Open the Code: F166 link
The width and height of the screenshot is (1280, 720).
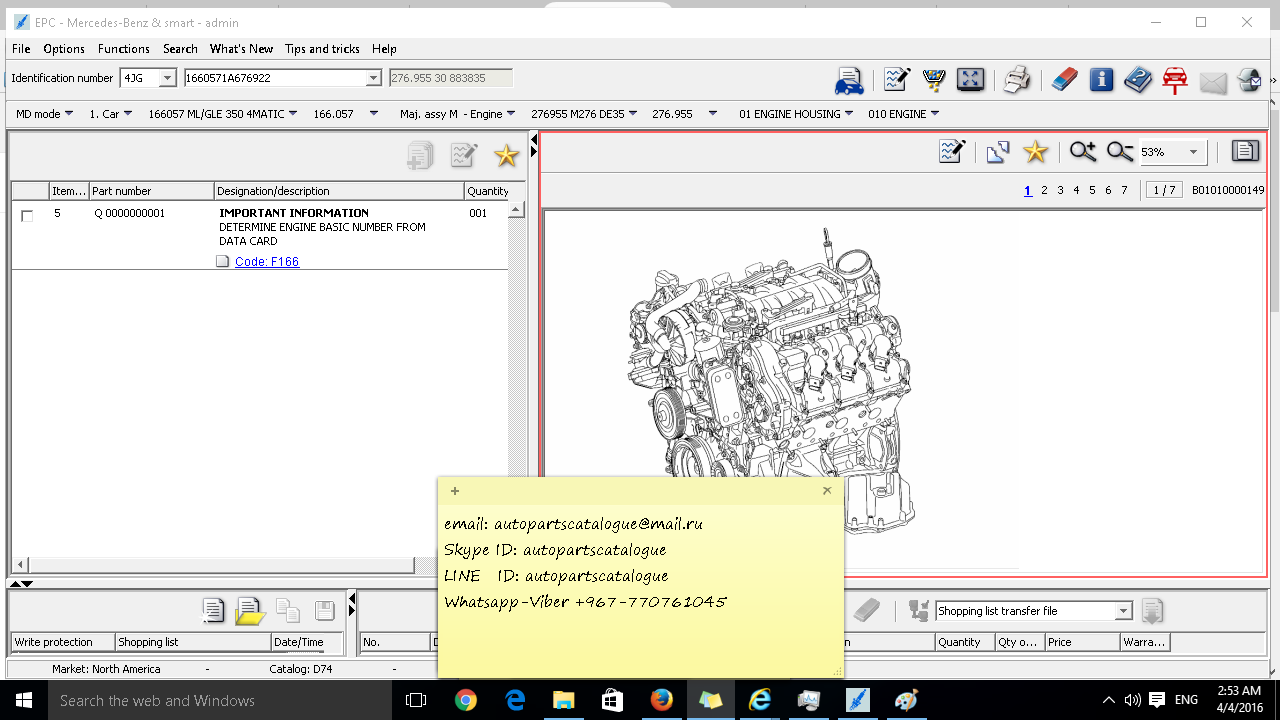pos(267,262)
